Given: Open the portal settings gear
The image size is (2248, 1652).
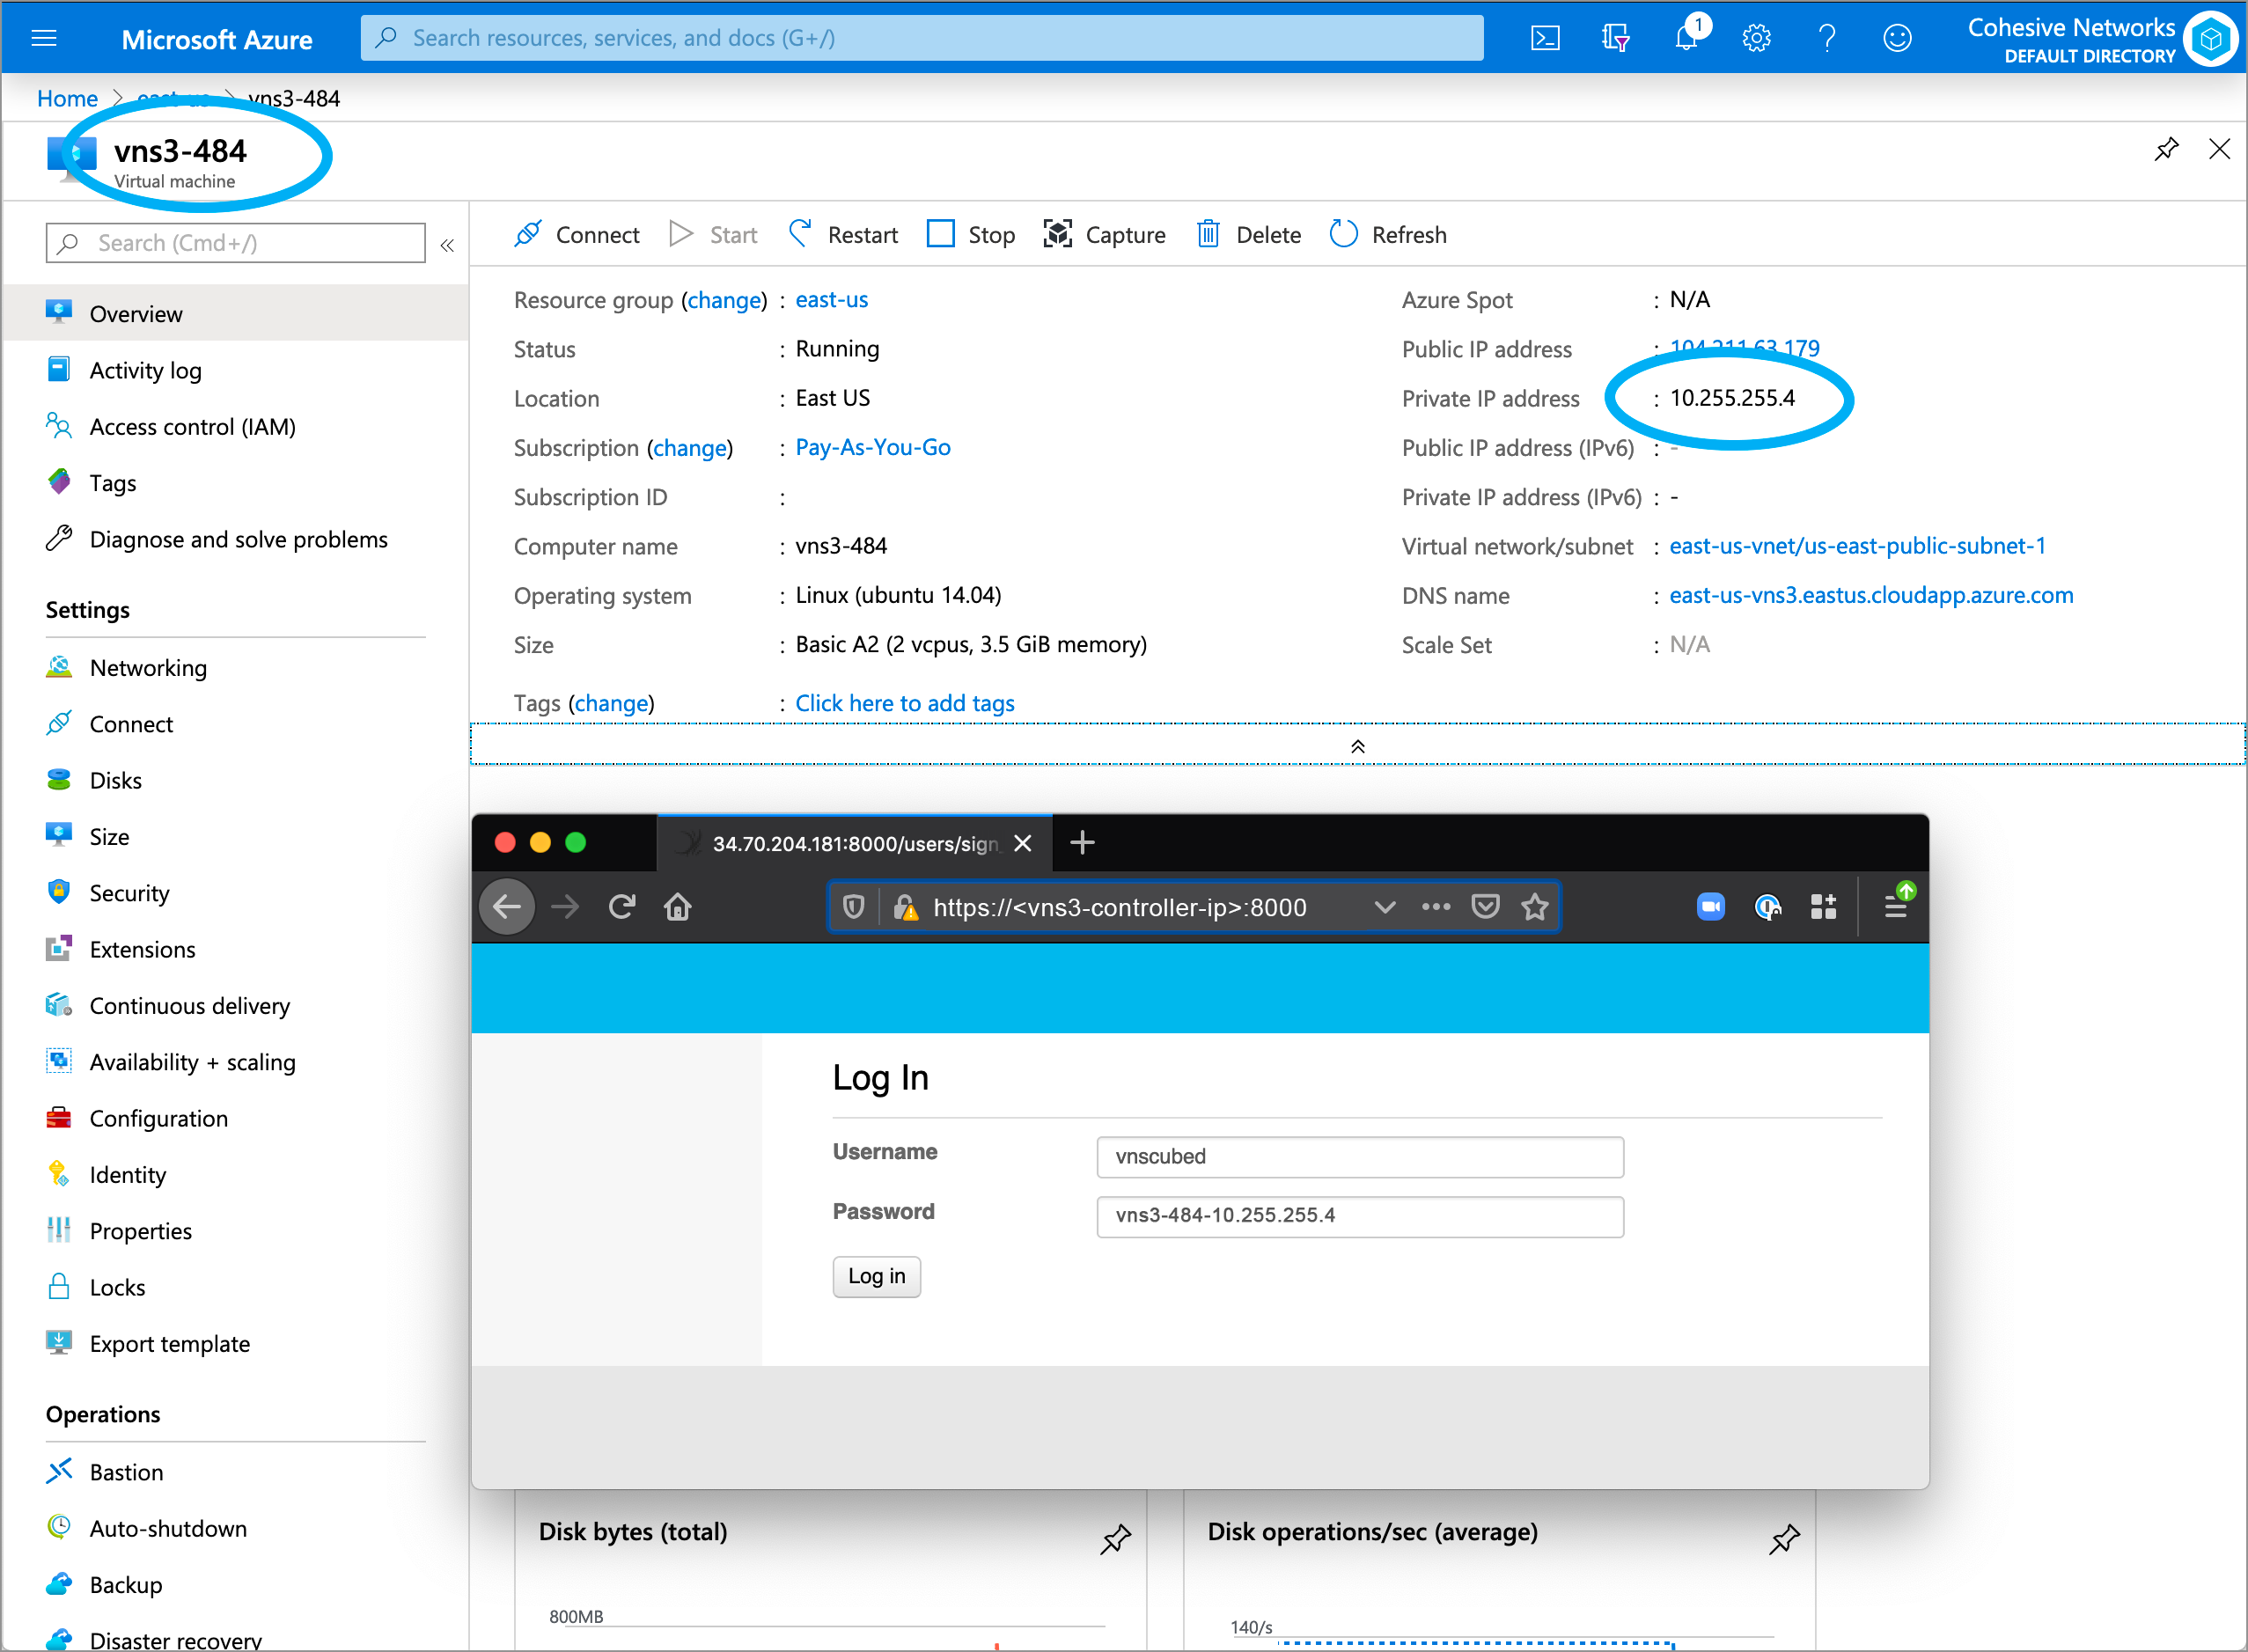Looking at the screenshot, I should (x=1756, y=39).
